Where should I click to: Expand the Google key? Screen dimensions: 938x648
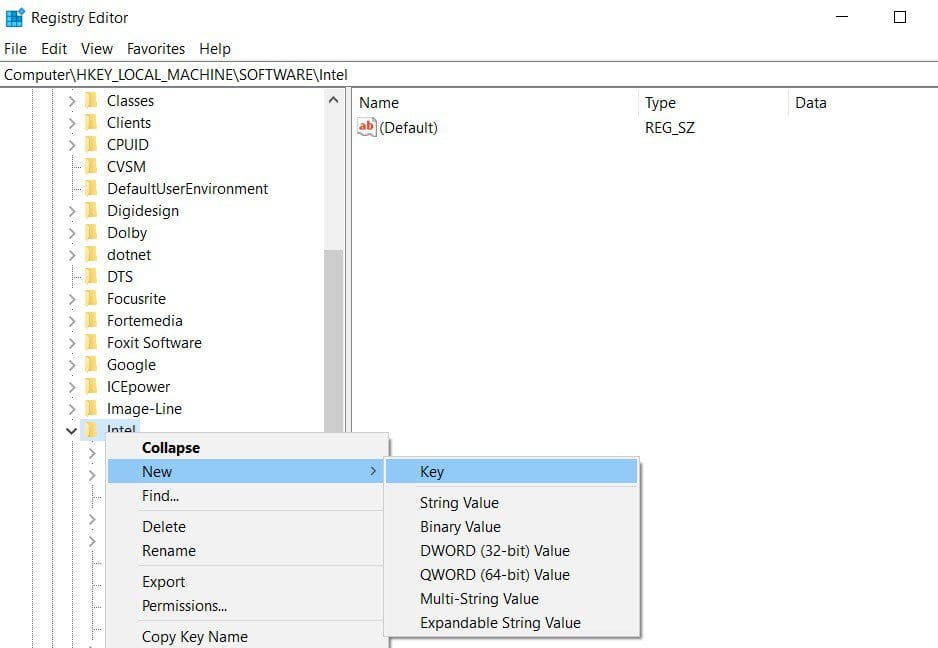tap(72, 365)
